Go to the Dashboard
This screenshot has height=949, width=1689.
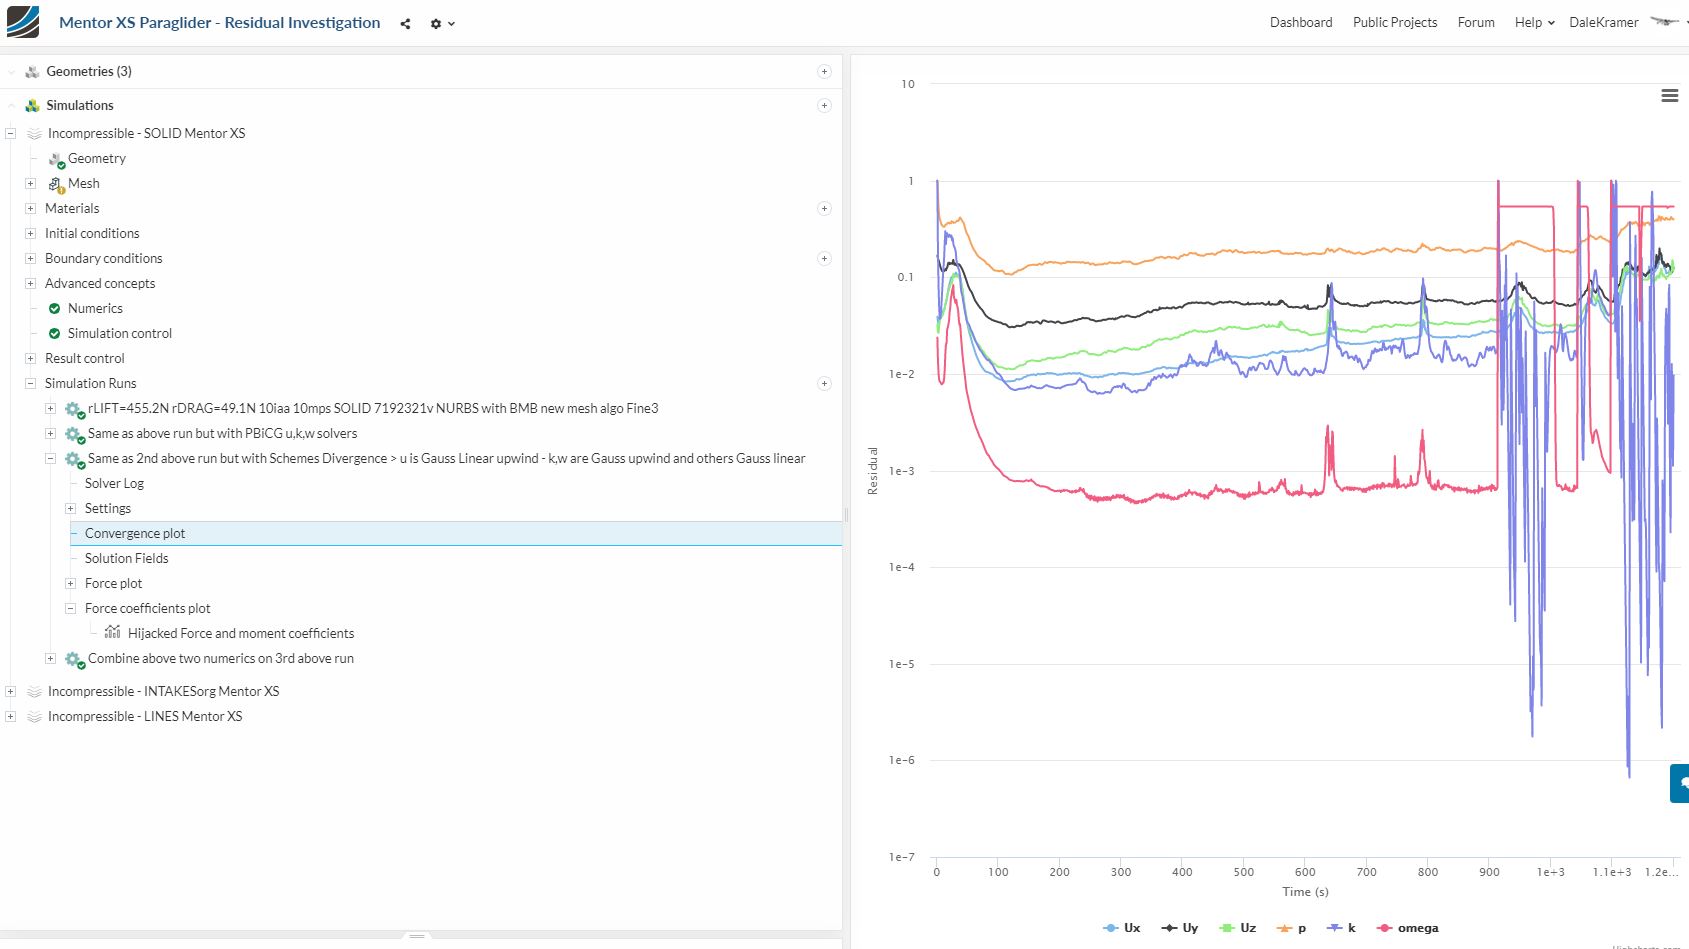(1300, 22)
